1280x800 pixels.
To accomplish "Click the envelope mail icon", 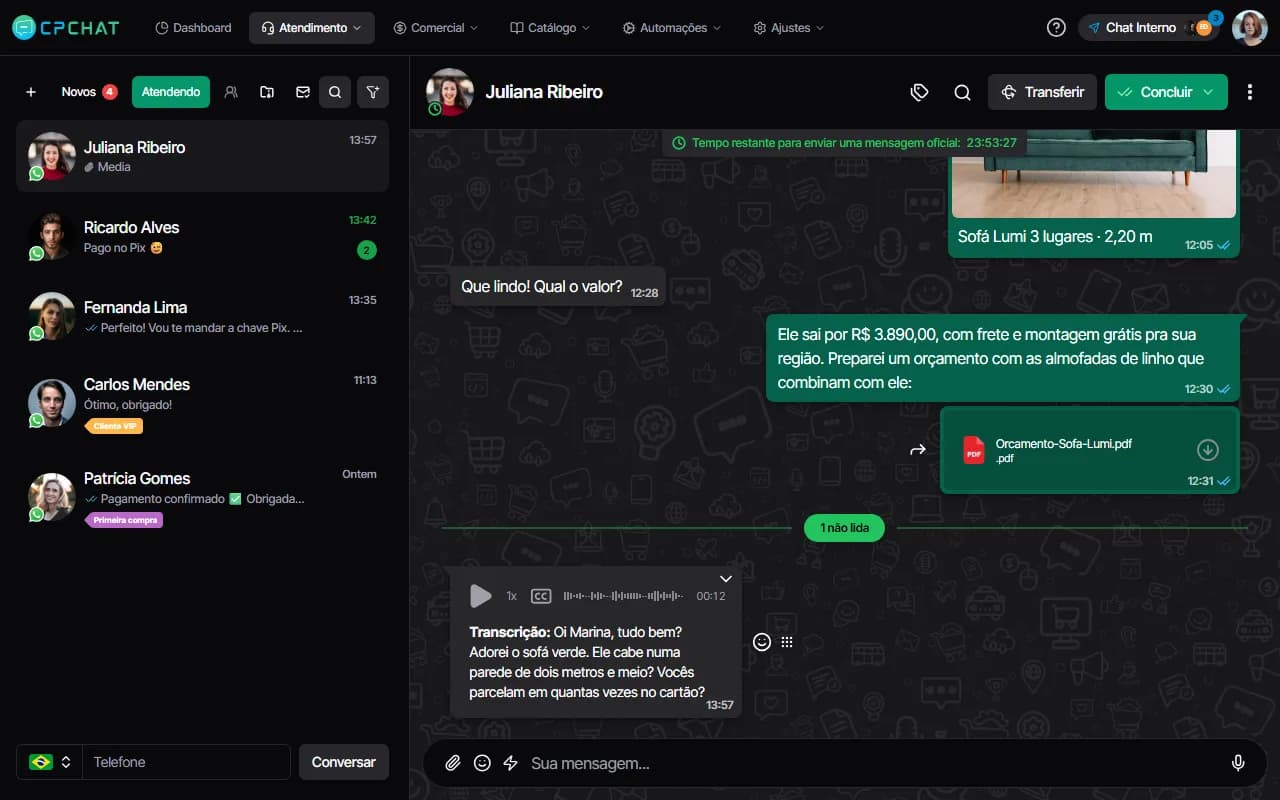I will 303,92.
